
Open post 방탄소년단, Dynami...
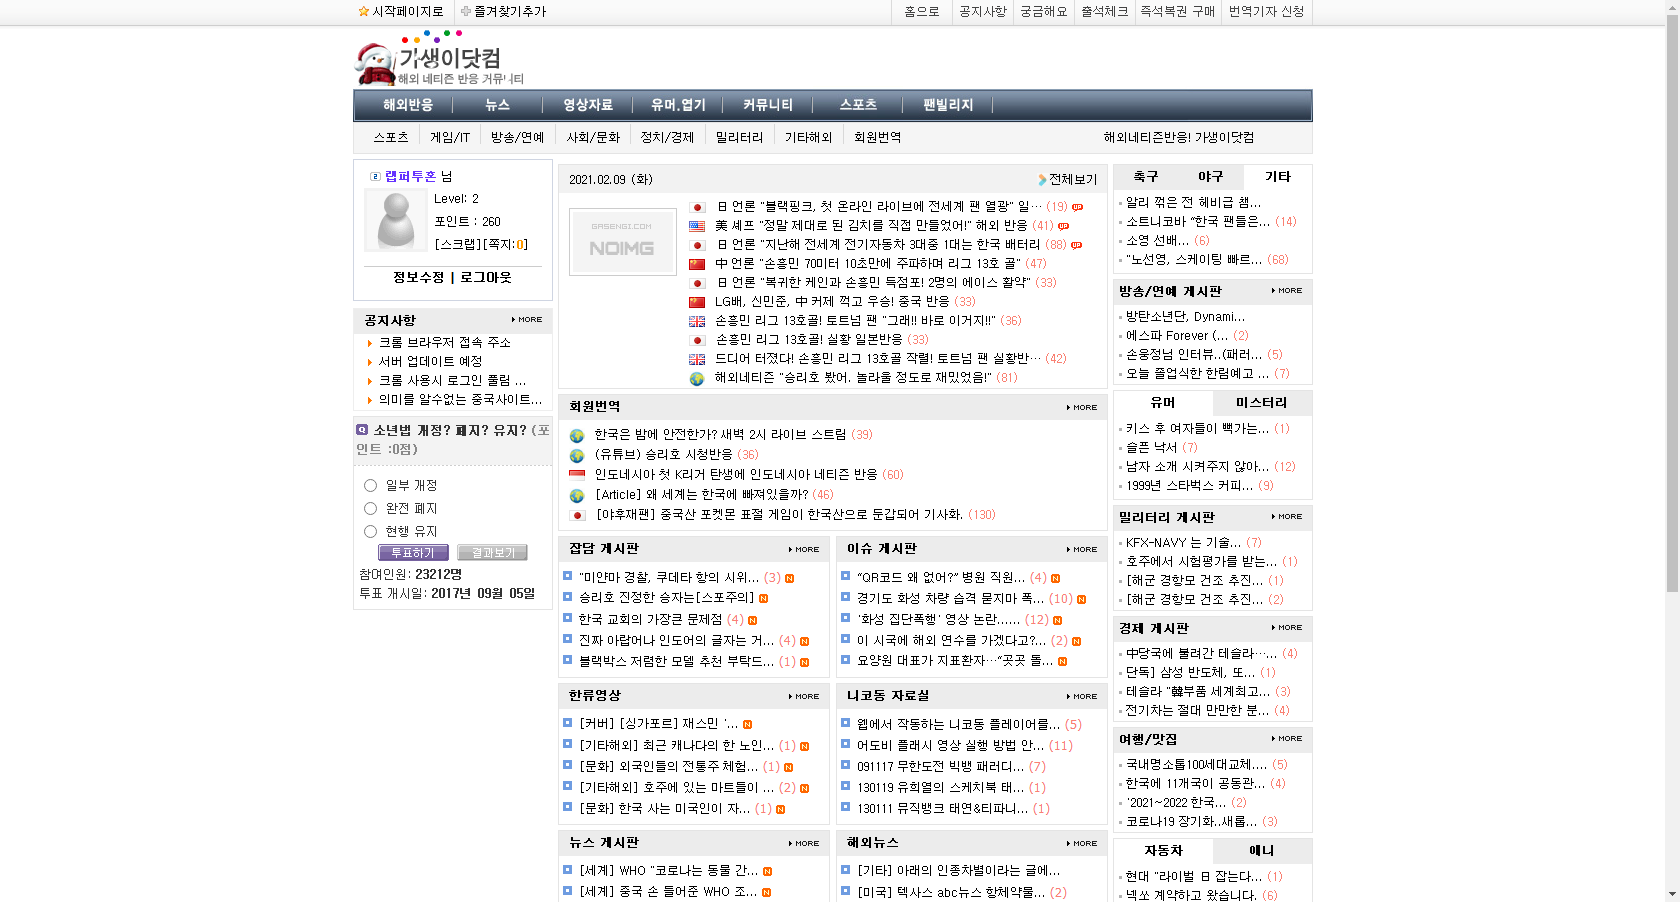pos(1186,317)
